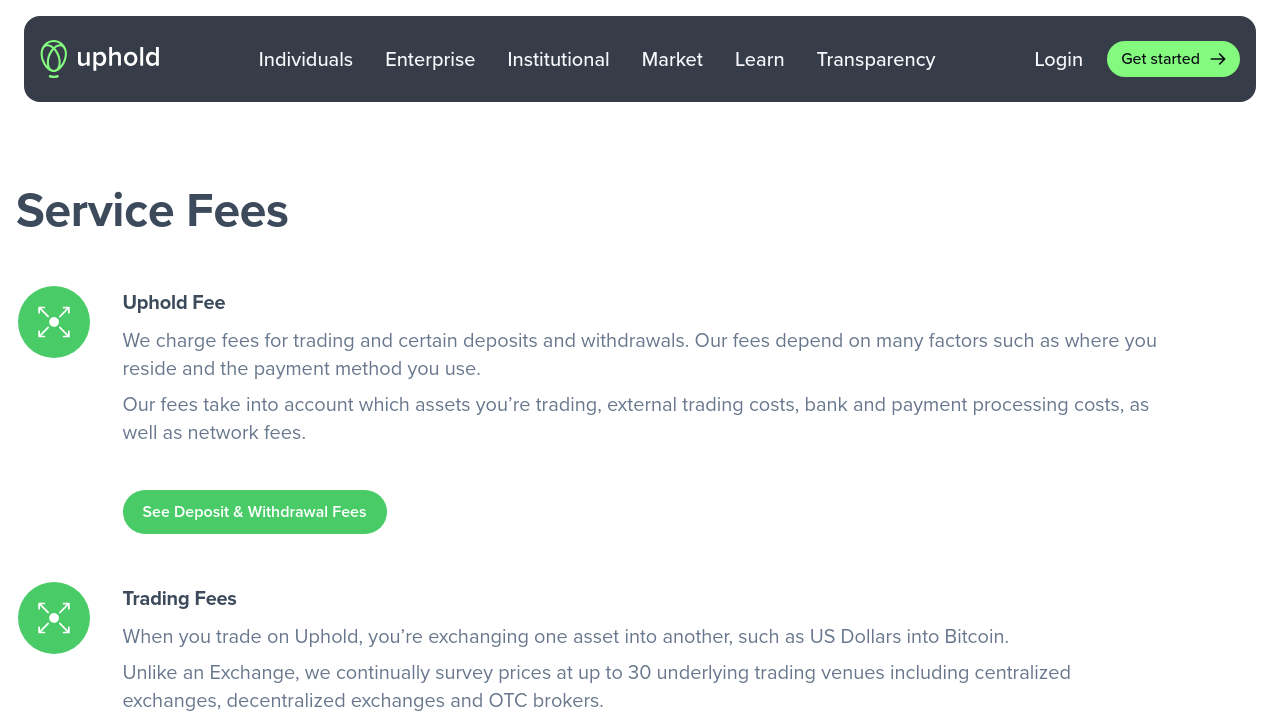This screenshot has height=720, width=1280.
Task: Go to the Market page
Action: coord(672,60)
